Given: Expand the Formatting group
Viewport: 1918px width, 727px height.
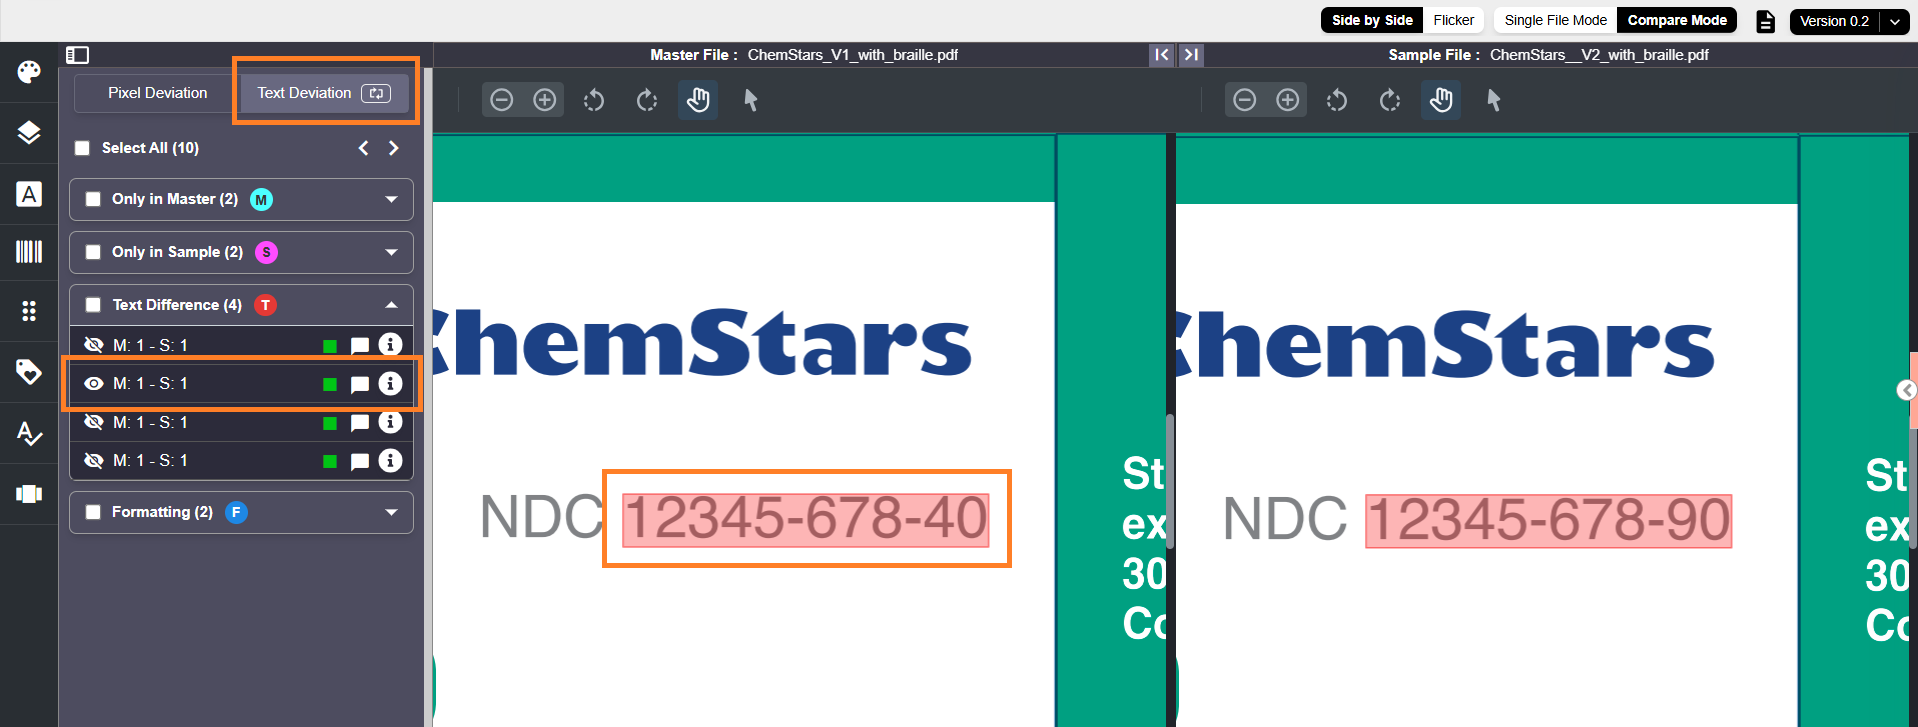Looking at the screenshot, I should 391,512.
